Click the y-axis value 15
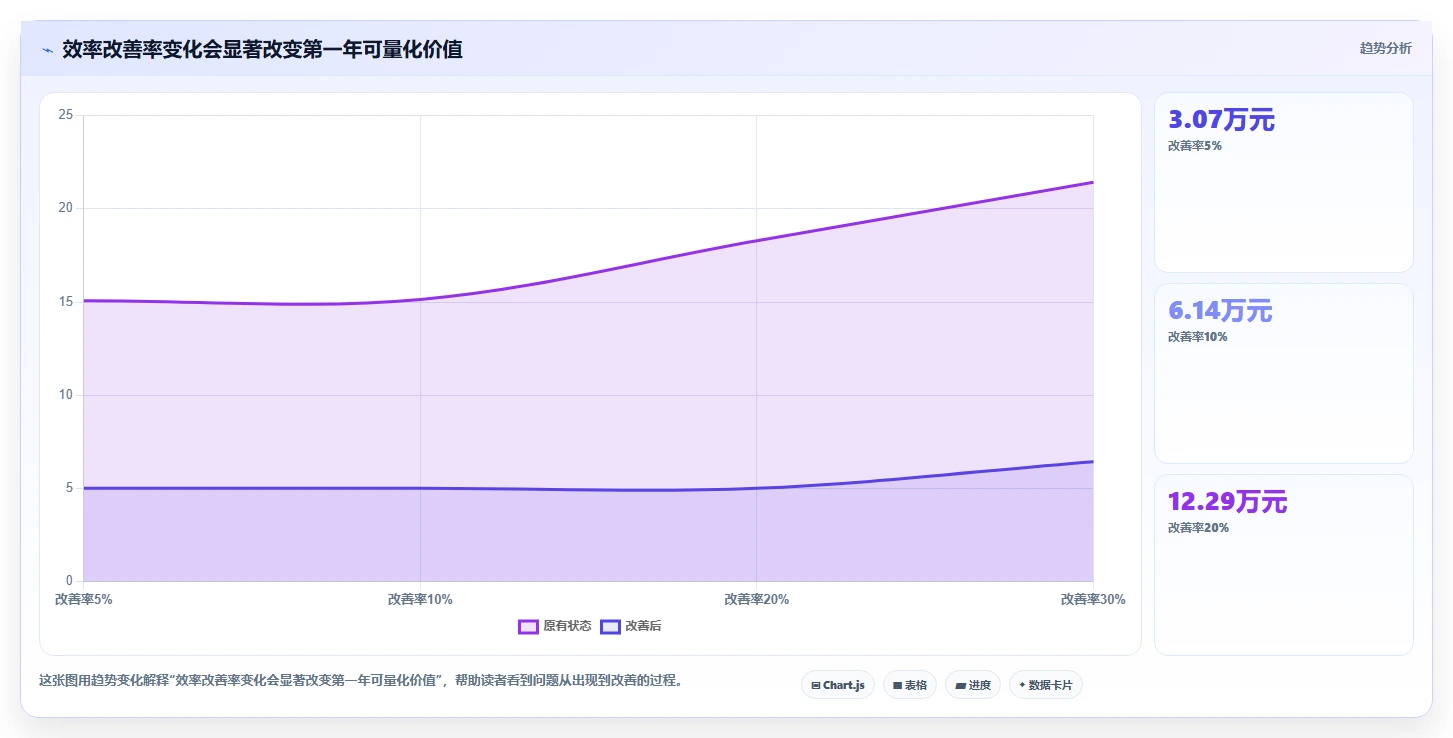 67,301
